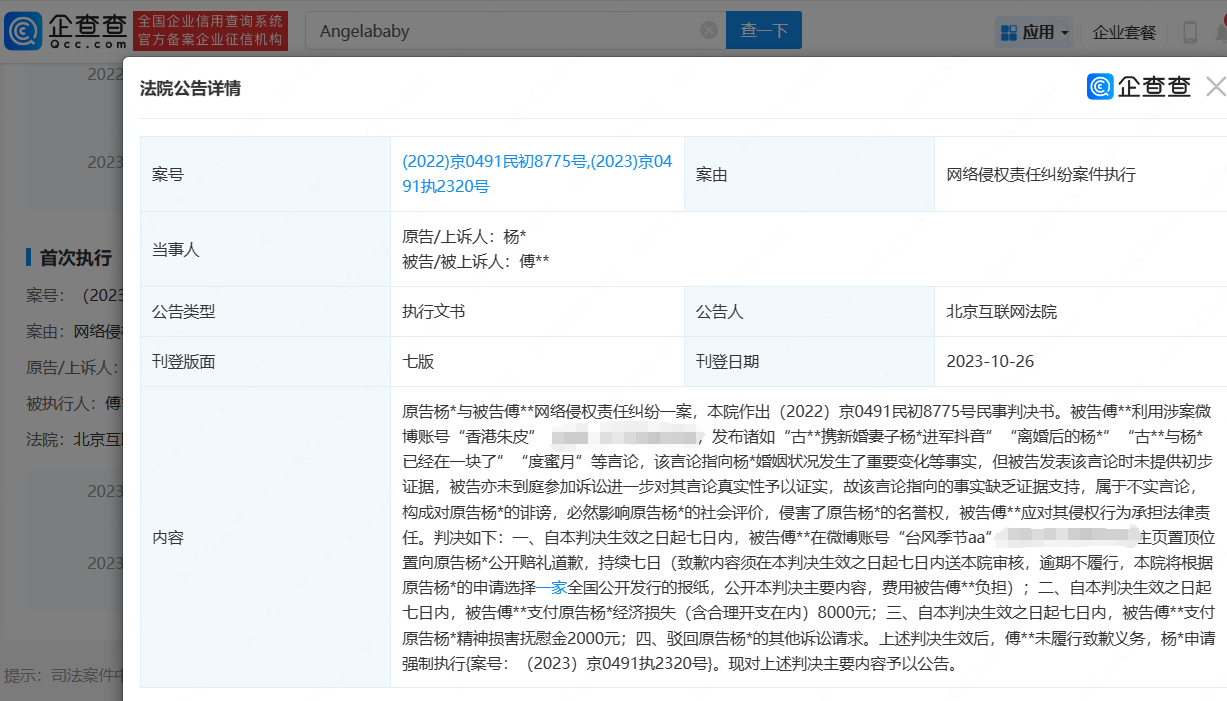The width and height of the screenshot is (1227, 701).
Task: Open the 企业套餐 menu item
Action: 1124,32
